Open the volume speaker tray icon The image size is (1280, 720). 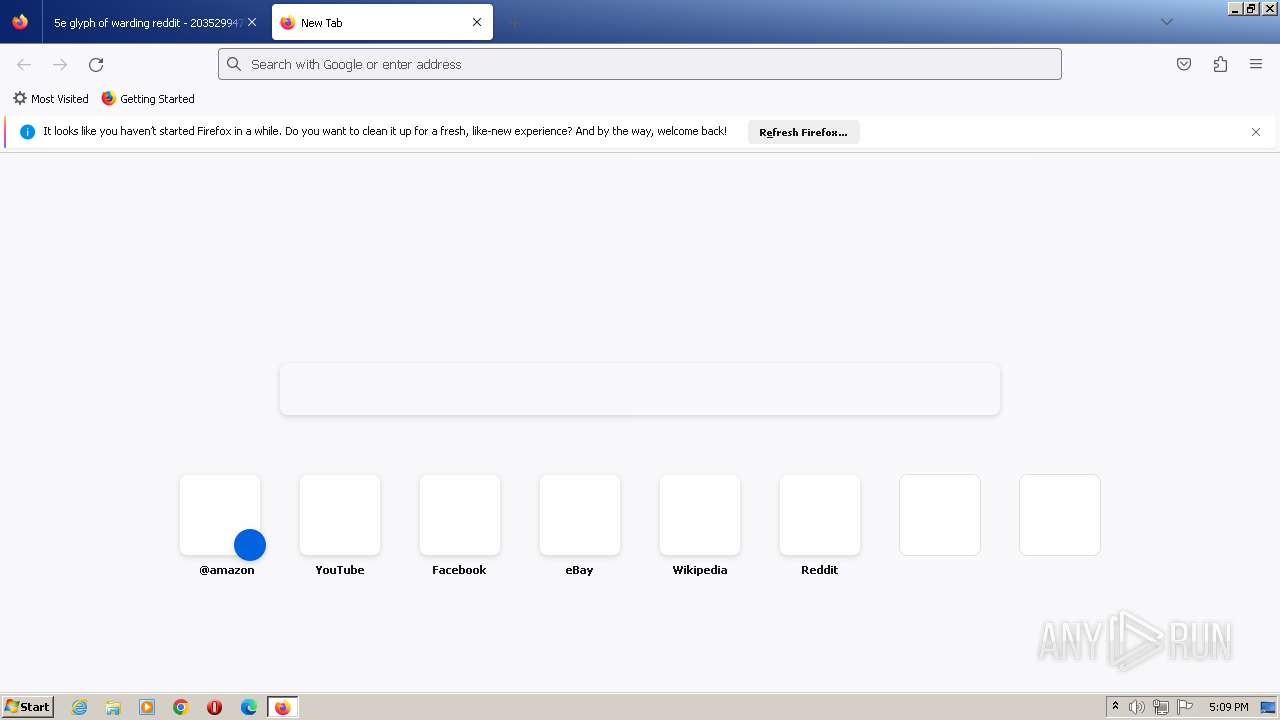click(x=1137, y=707)
